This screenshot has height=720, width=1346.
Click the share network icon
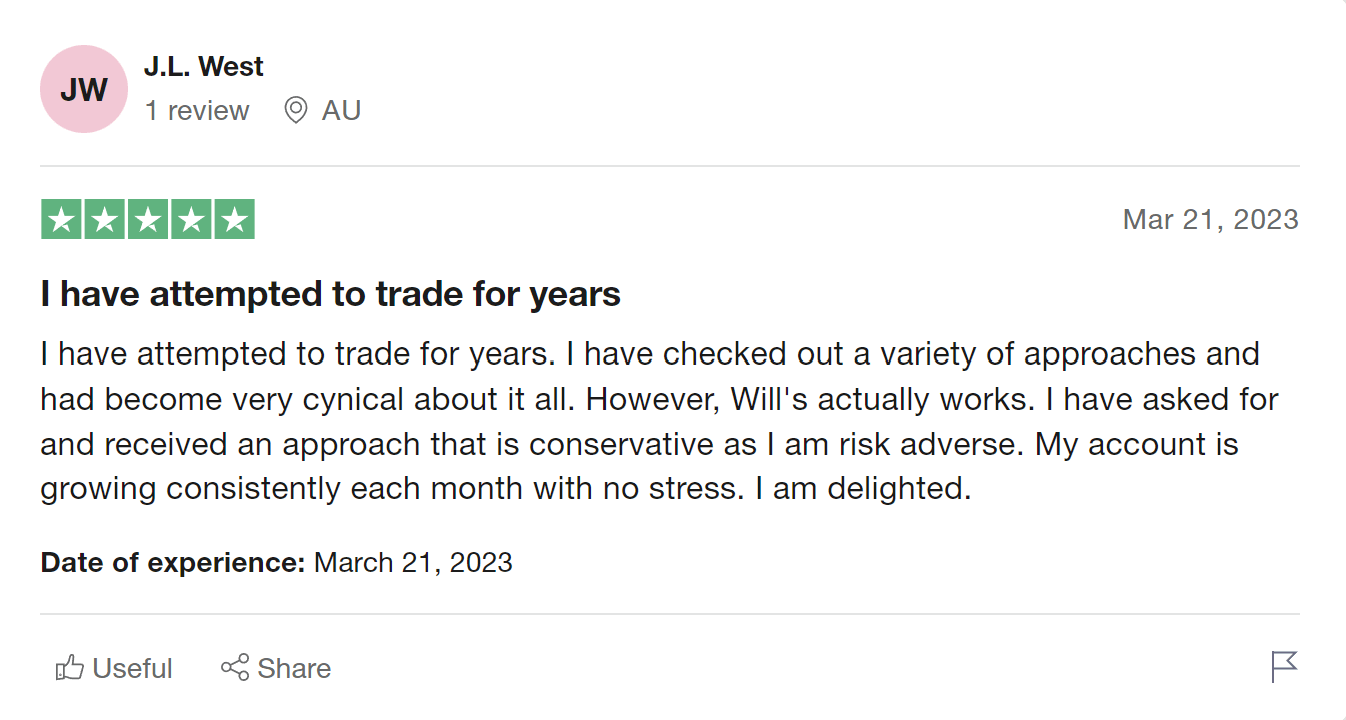coord(235,668)
